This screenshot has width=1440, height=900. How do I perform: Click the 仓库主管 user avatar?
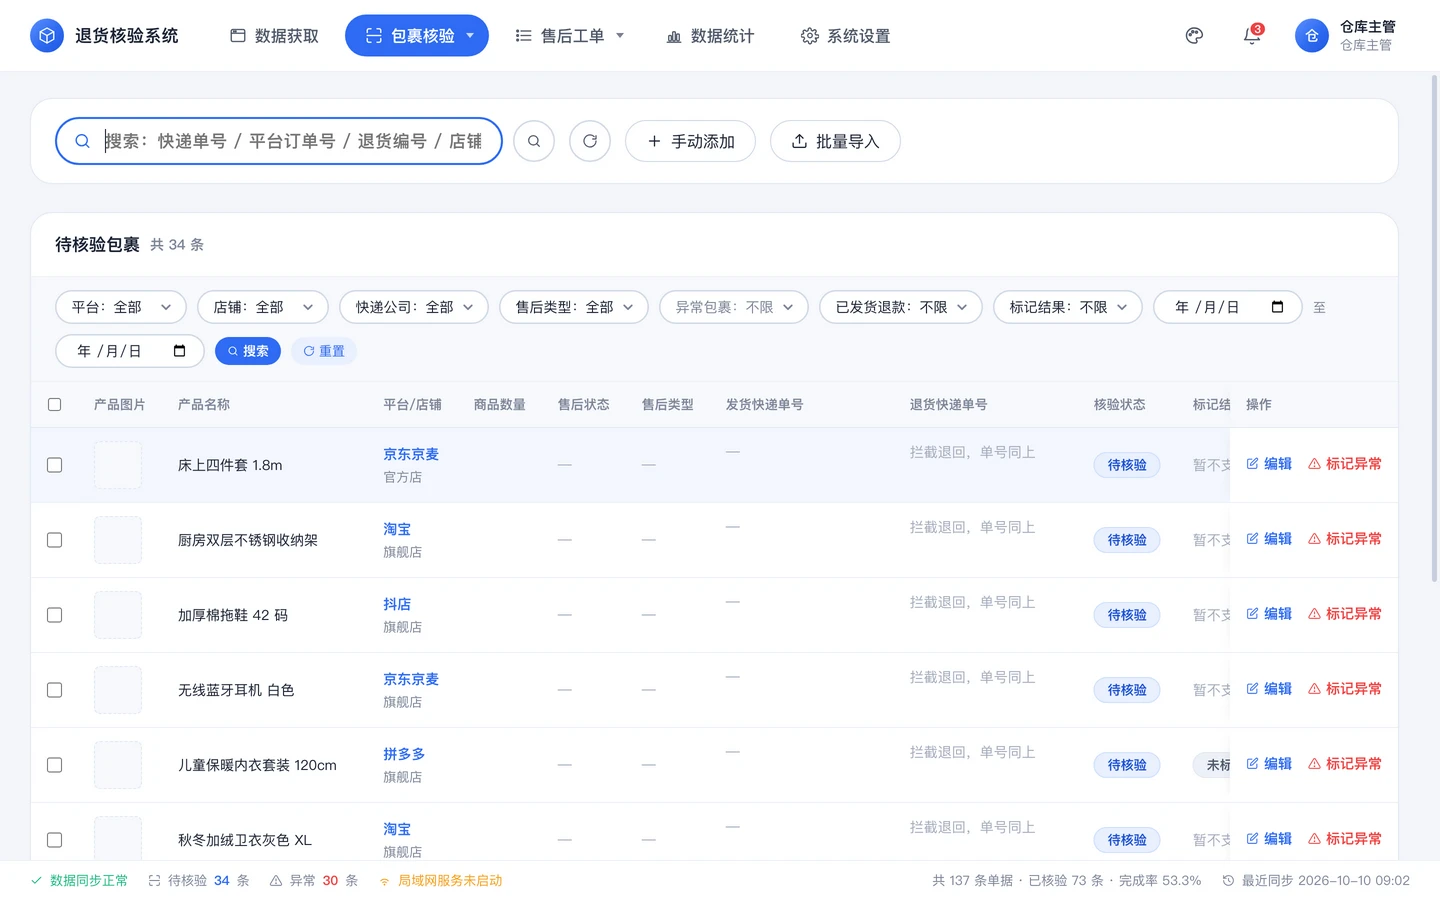[1311, 36]
